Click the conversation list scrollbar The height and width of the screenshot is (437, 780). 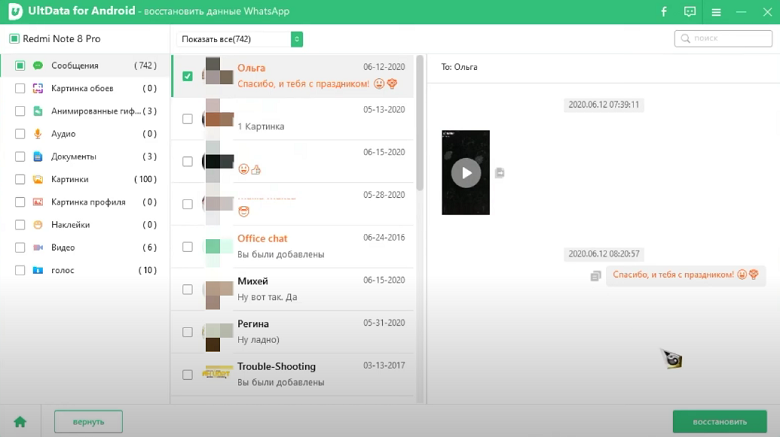tap(420, 123)
